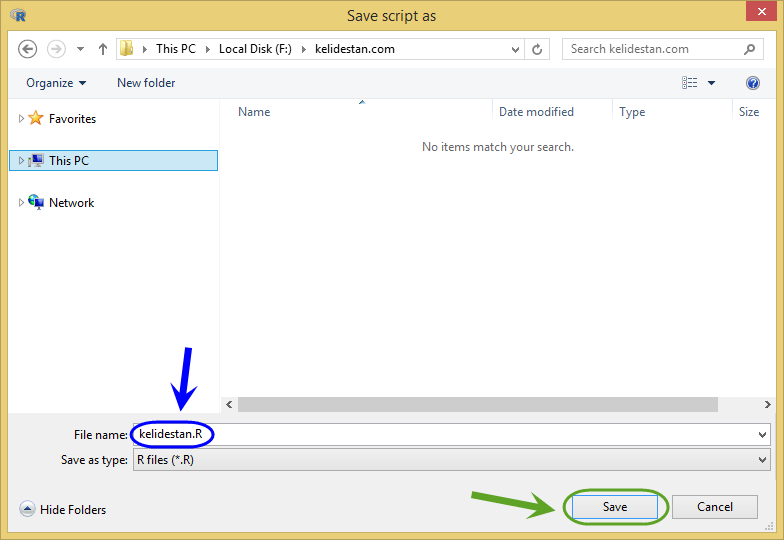
Task: Create a New folder
Action: click(x=146, y=83)
